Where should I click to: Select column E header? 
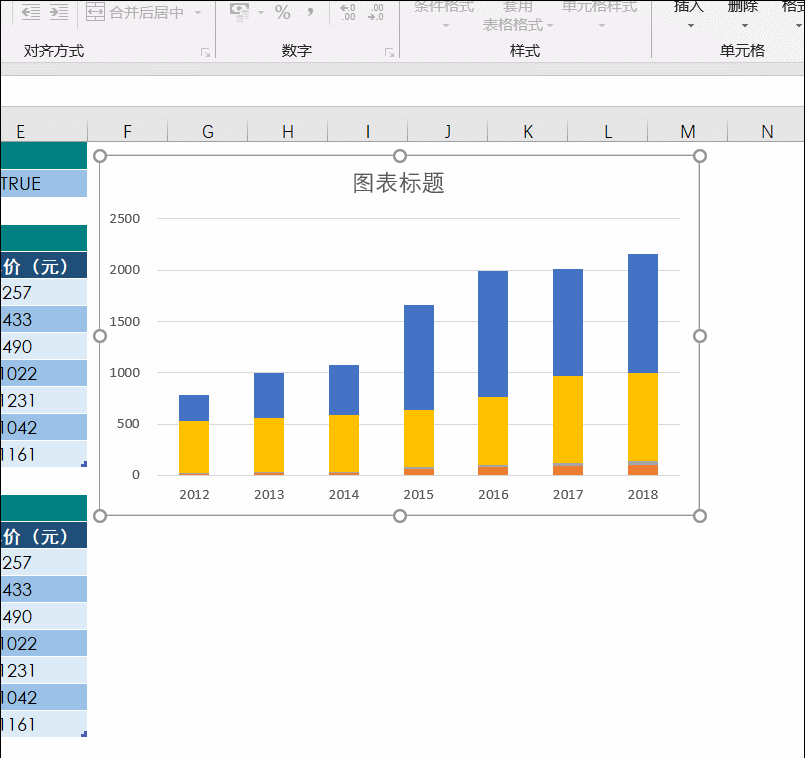tap(44, 131)
